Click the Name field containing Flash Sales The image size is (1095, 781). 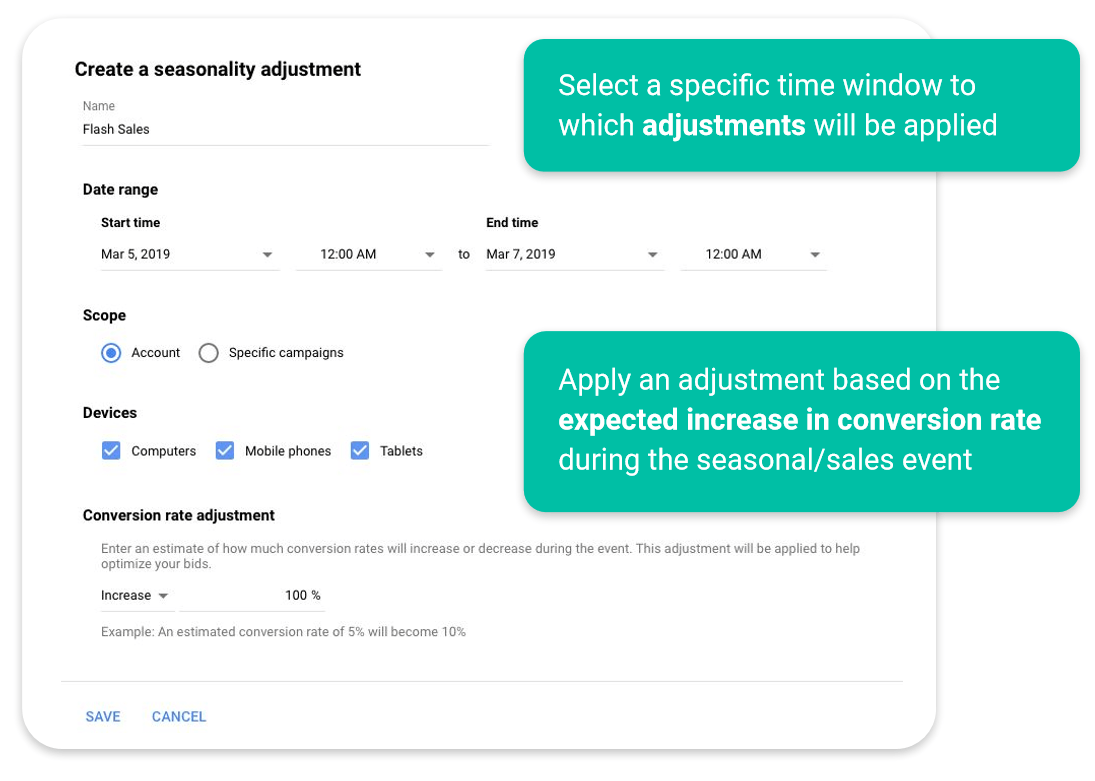[x=284, y=129]
